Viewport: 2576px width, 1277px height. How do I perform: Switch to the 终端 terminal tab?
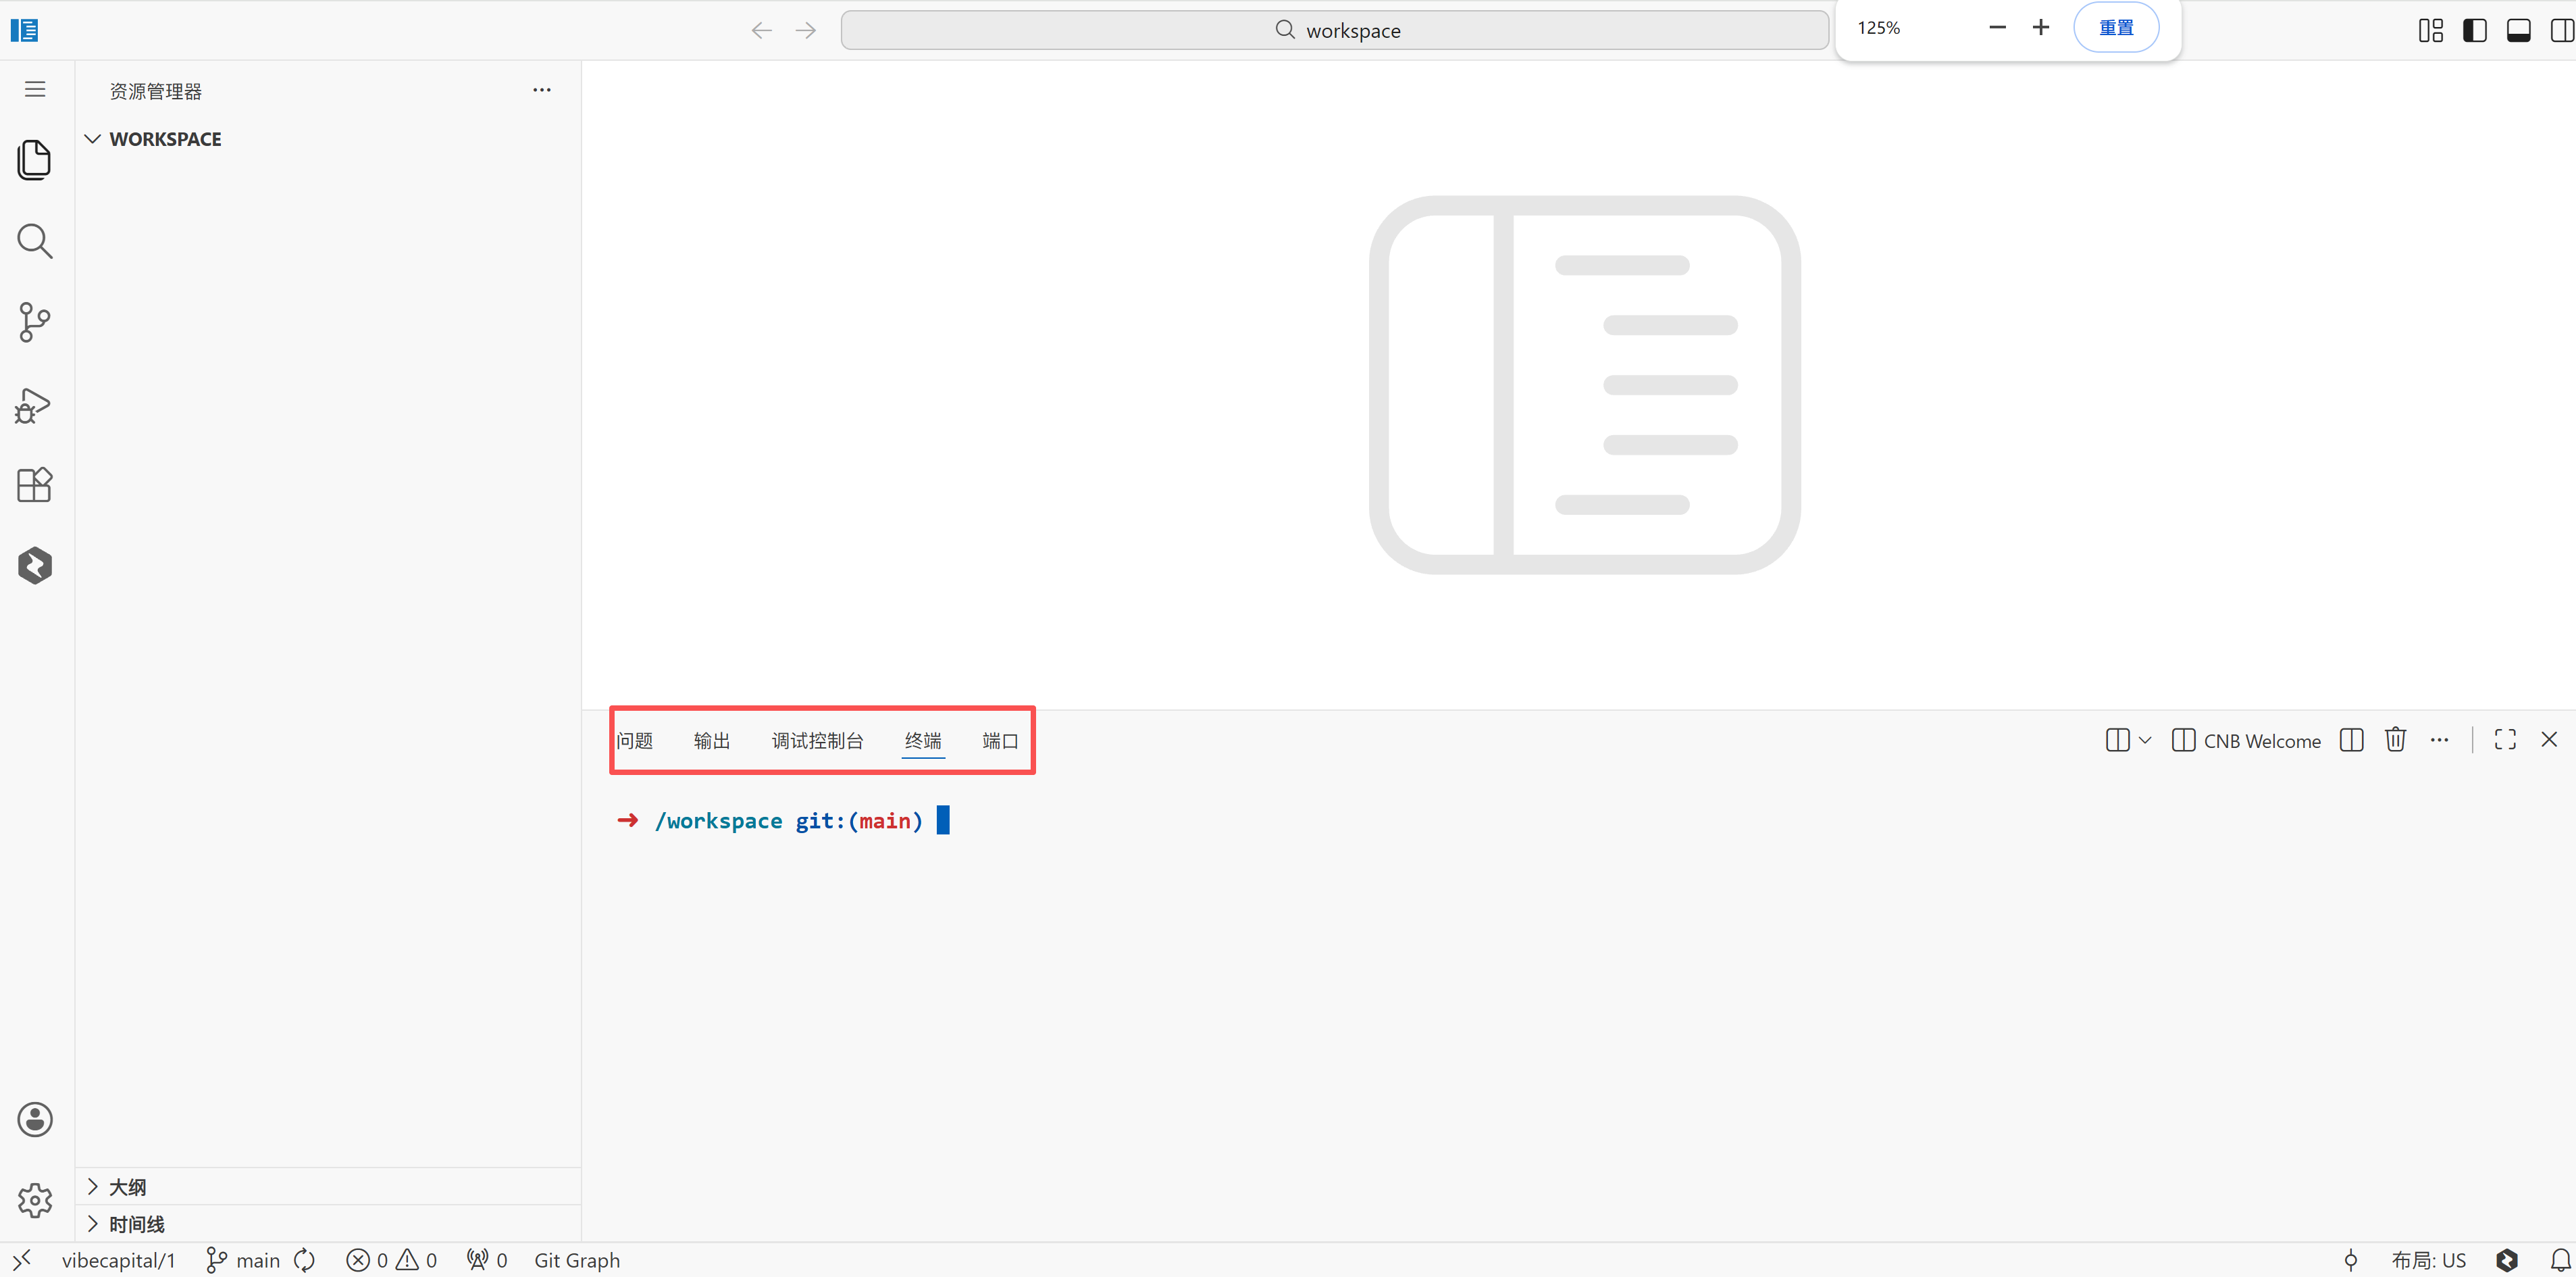(922, 740)
